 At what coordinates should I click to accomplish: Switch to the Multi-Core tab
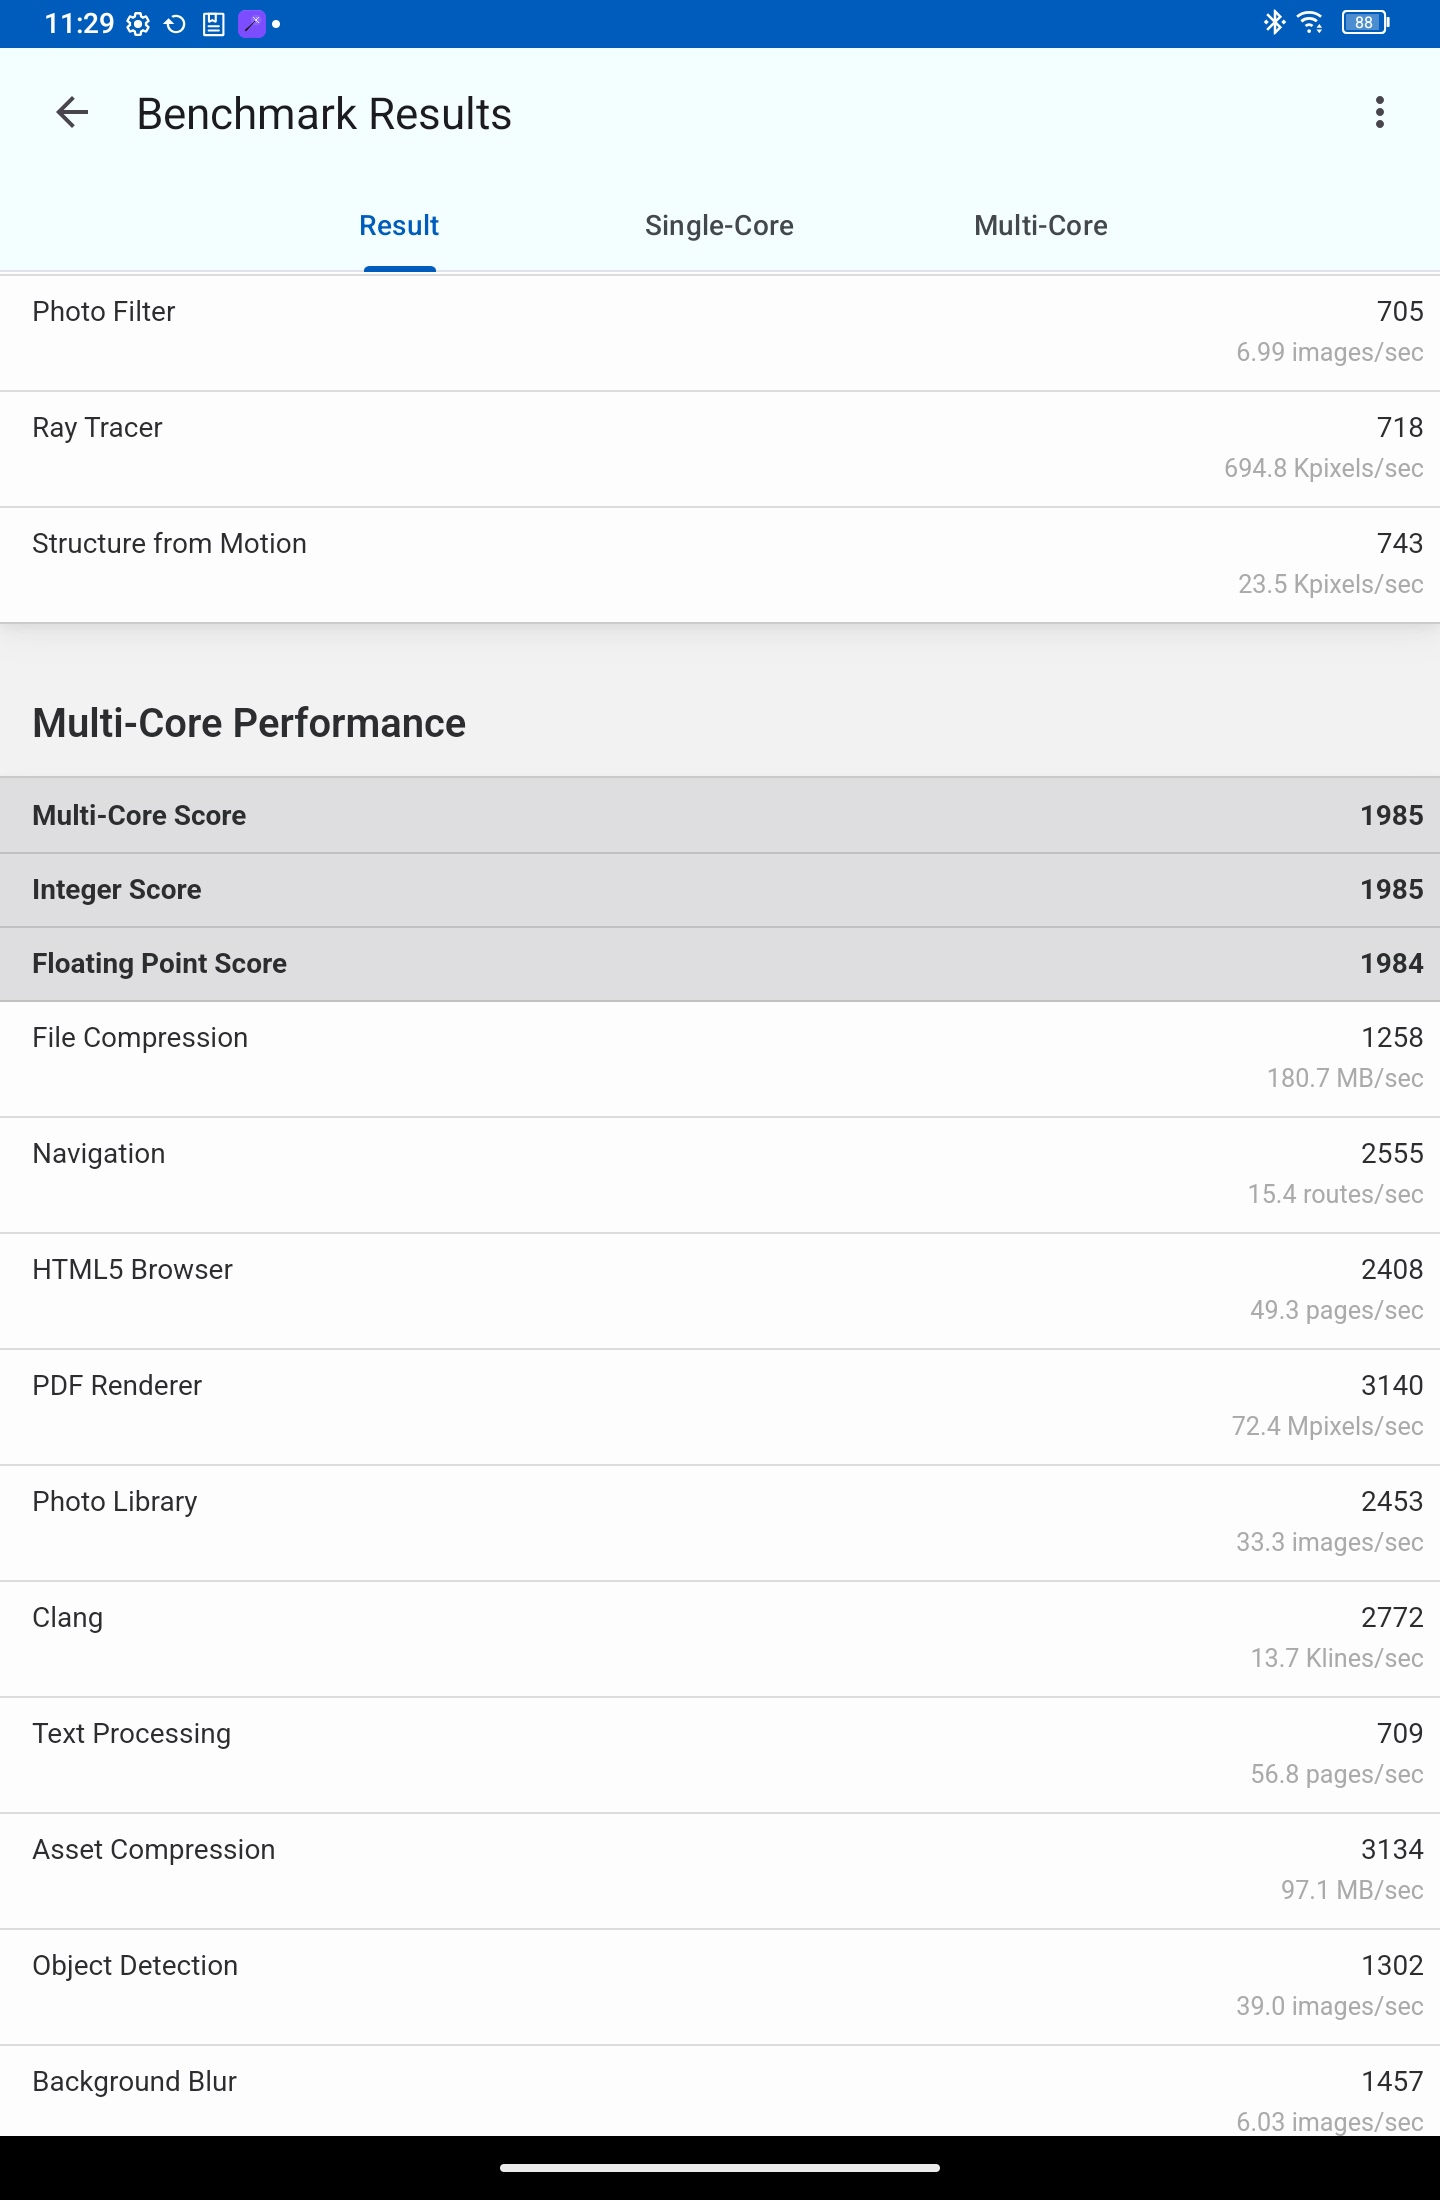(1040, 226)
